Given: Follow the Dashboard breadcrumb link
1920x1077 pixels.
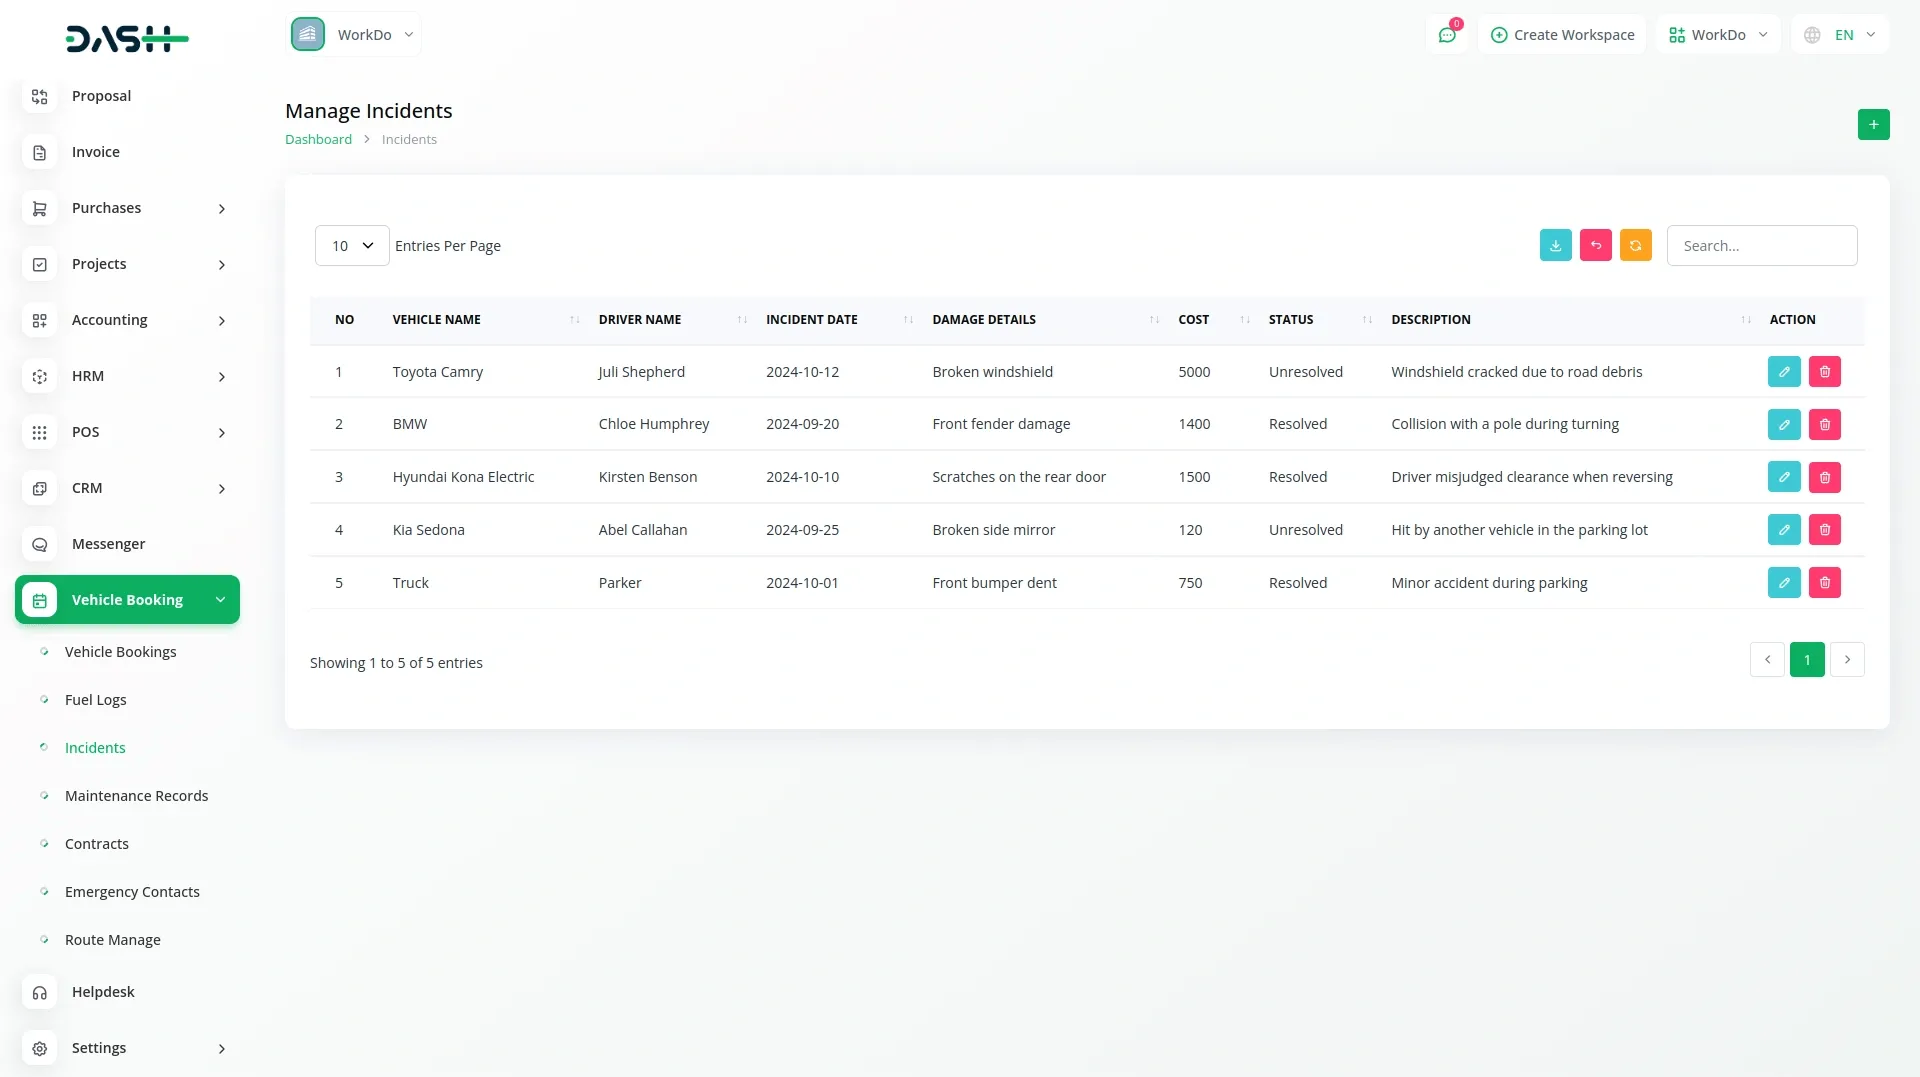Looking at the screenshot, I should pyautogui.click(x=318, y=140).
